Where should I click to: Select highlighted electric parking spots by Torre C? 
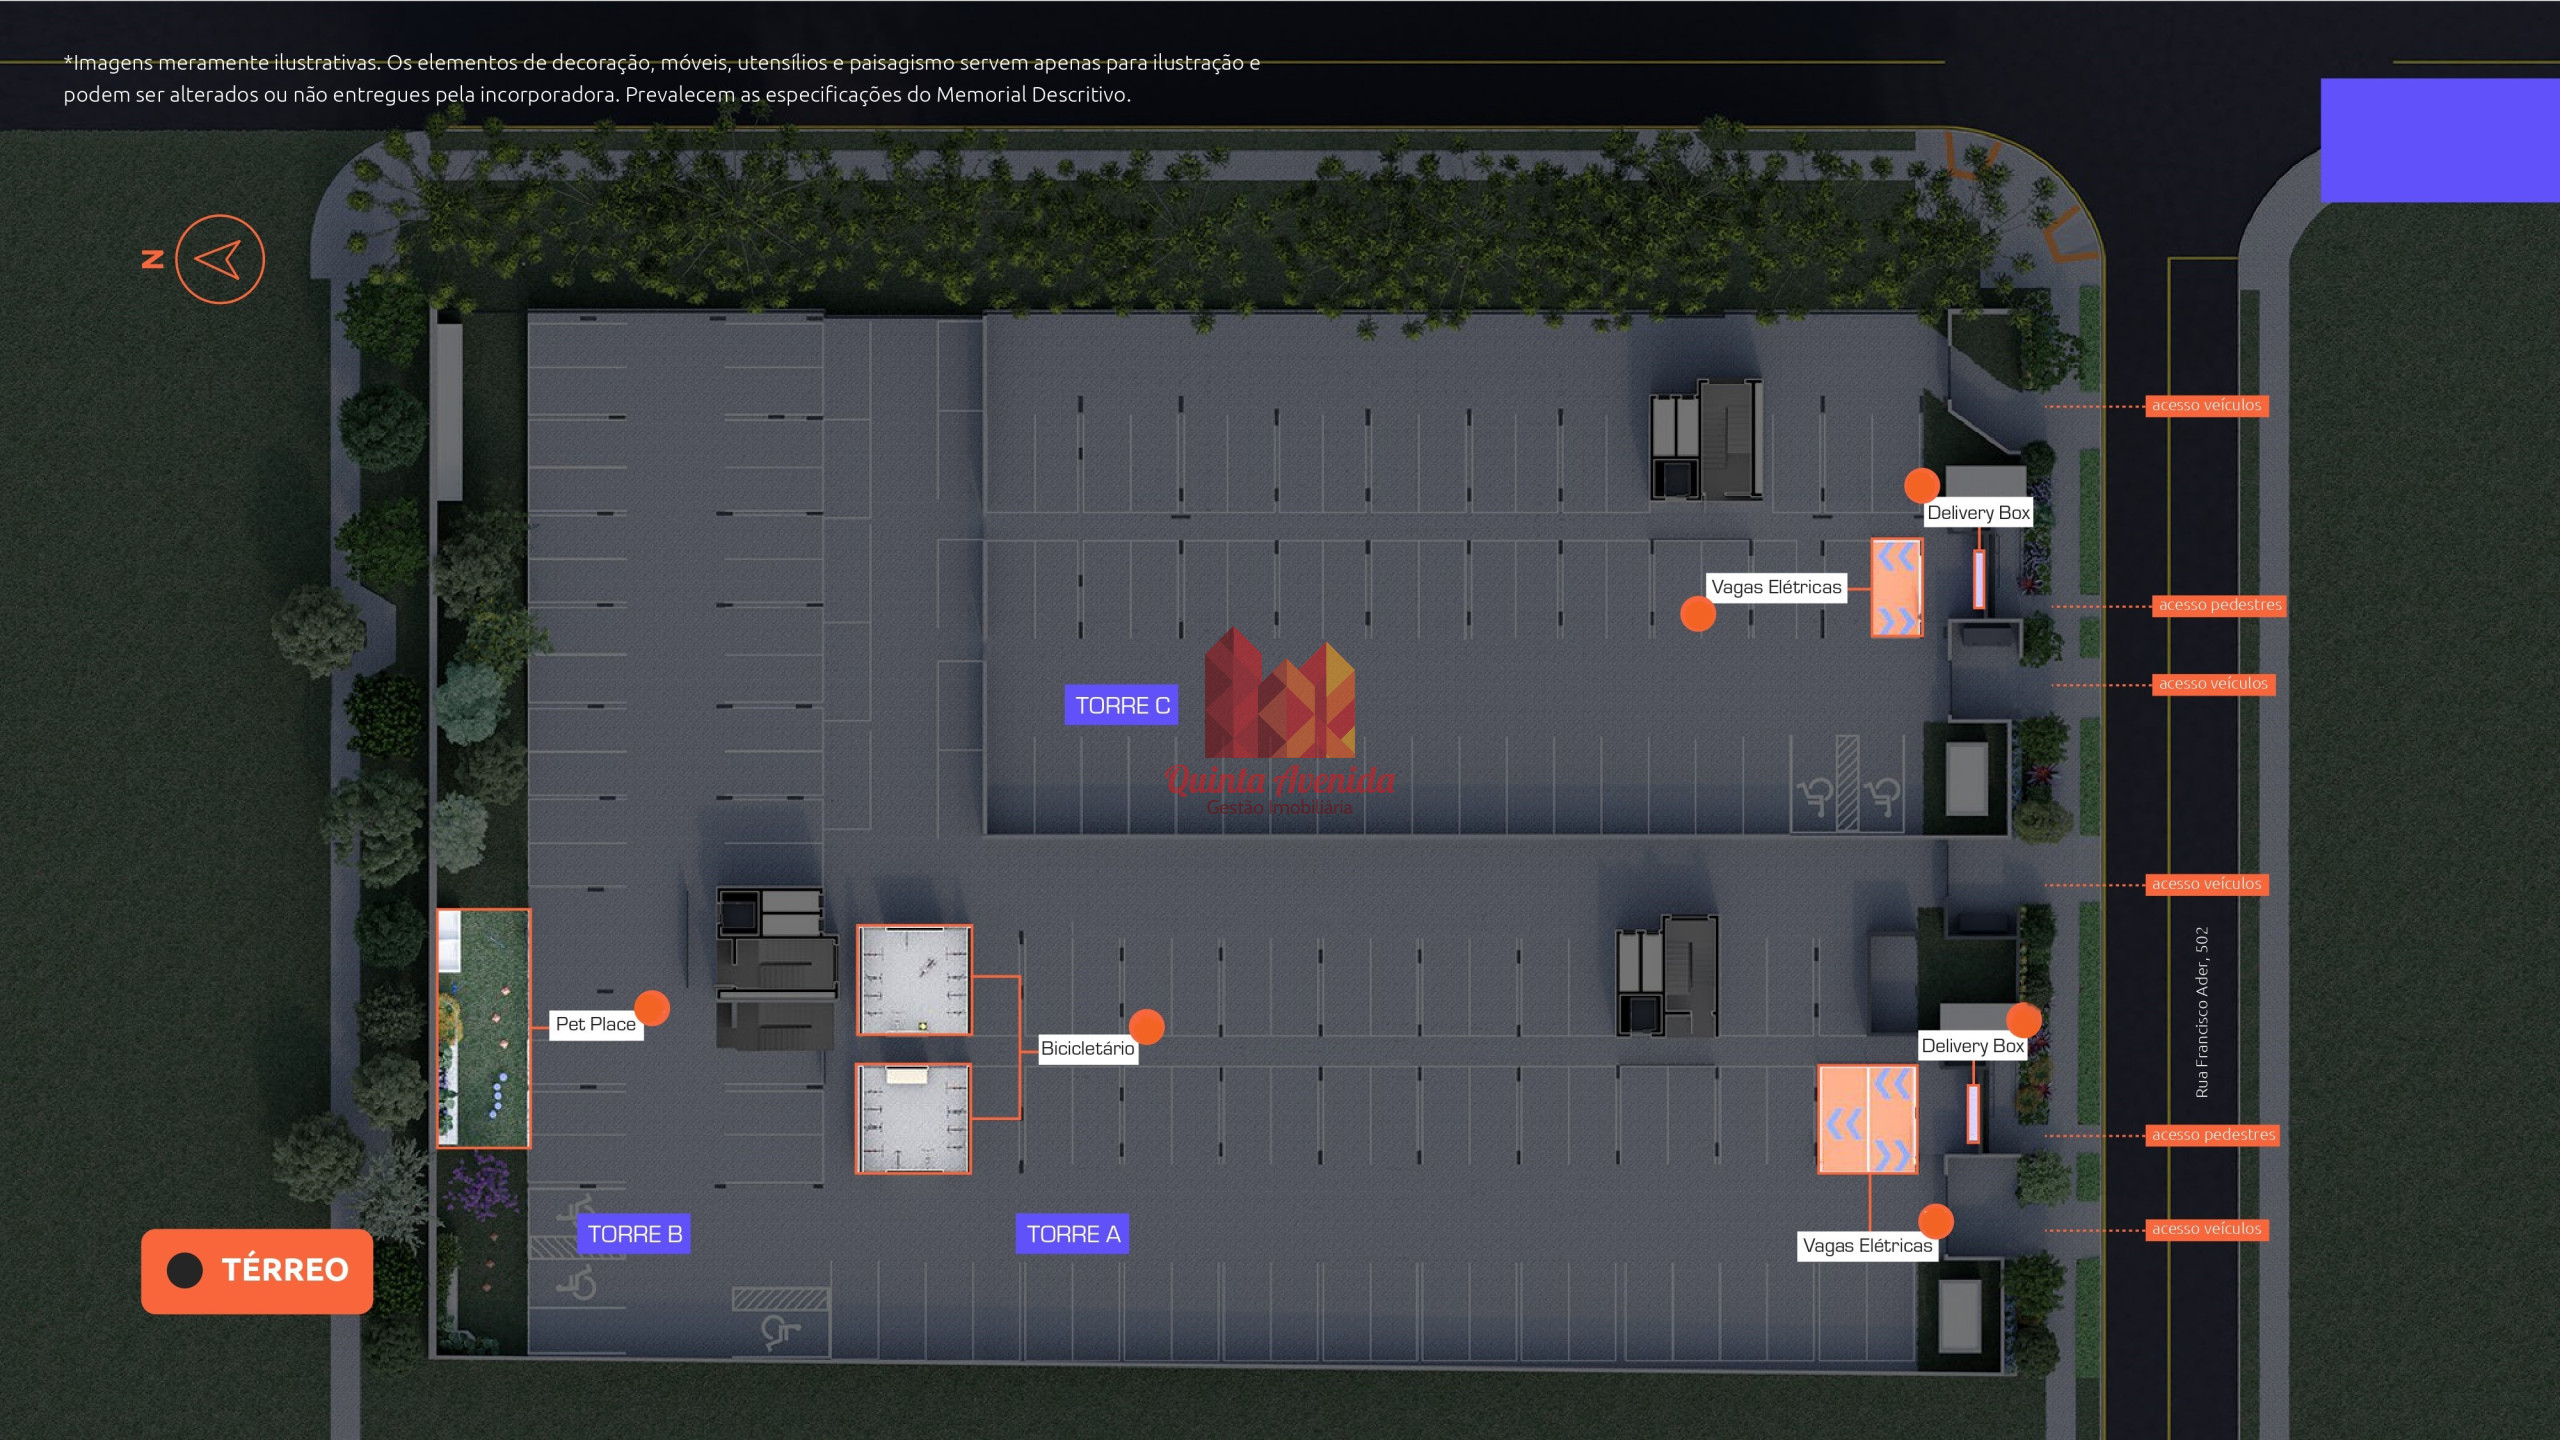pos(1897,588)
